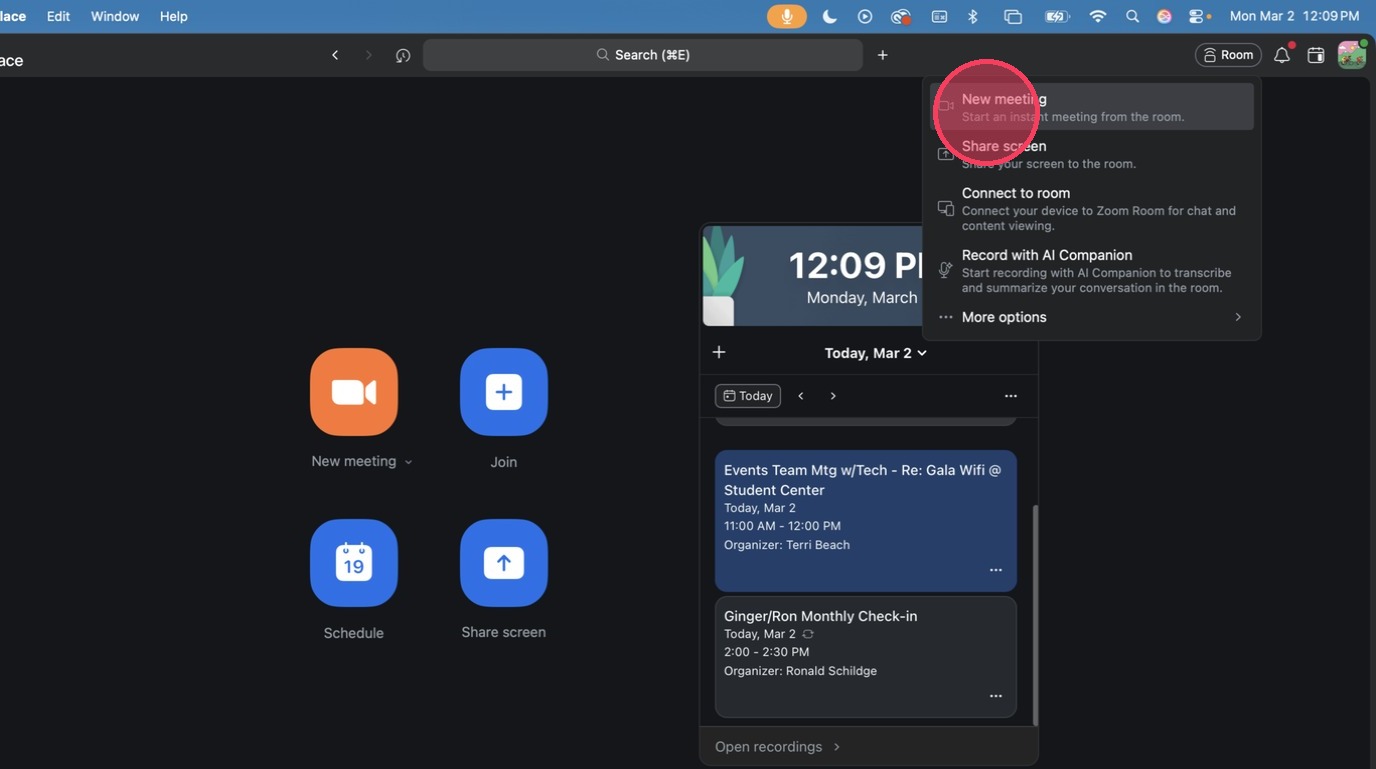Open Wi-Fi status in menu bar

point(1098,16)
